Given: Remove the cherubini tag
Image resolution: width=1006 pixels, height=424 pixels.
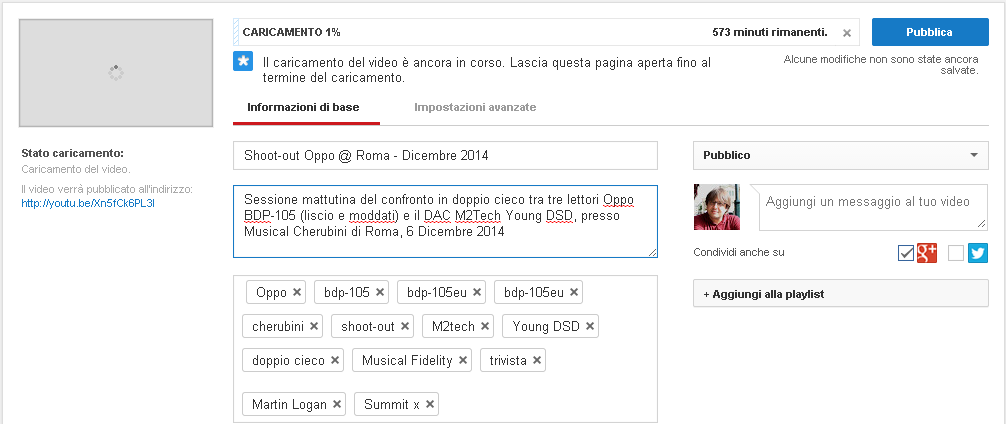Looking at the screenshot, I should (x=314, y=327).
